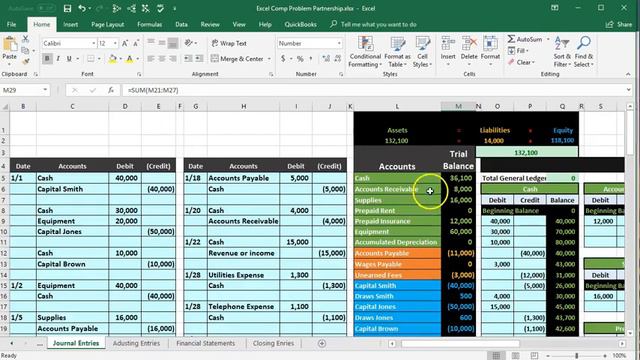Toggle Wrap Text
640x360 pixels.
(229, 43)
